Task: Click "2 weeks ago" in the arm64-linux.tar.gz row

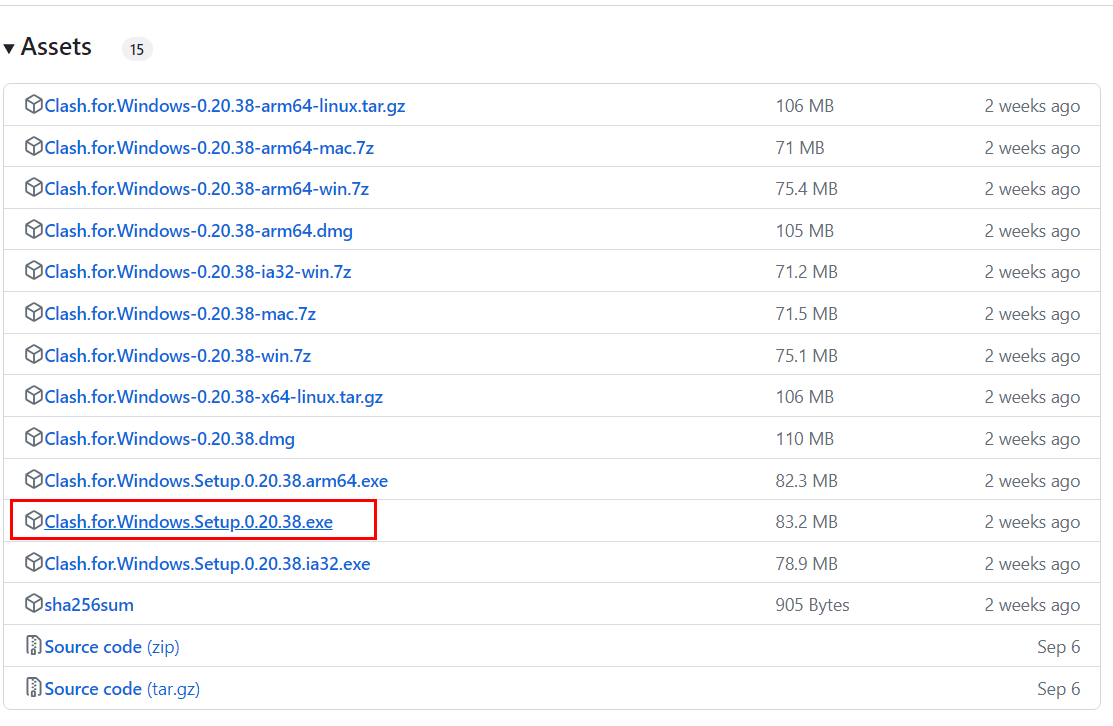Action: point(1032,106)
